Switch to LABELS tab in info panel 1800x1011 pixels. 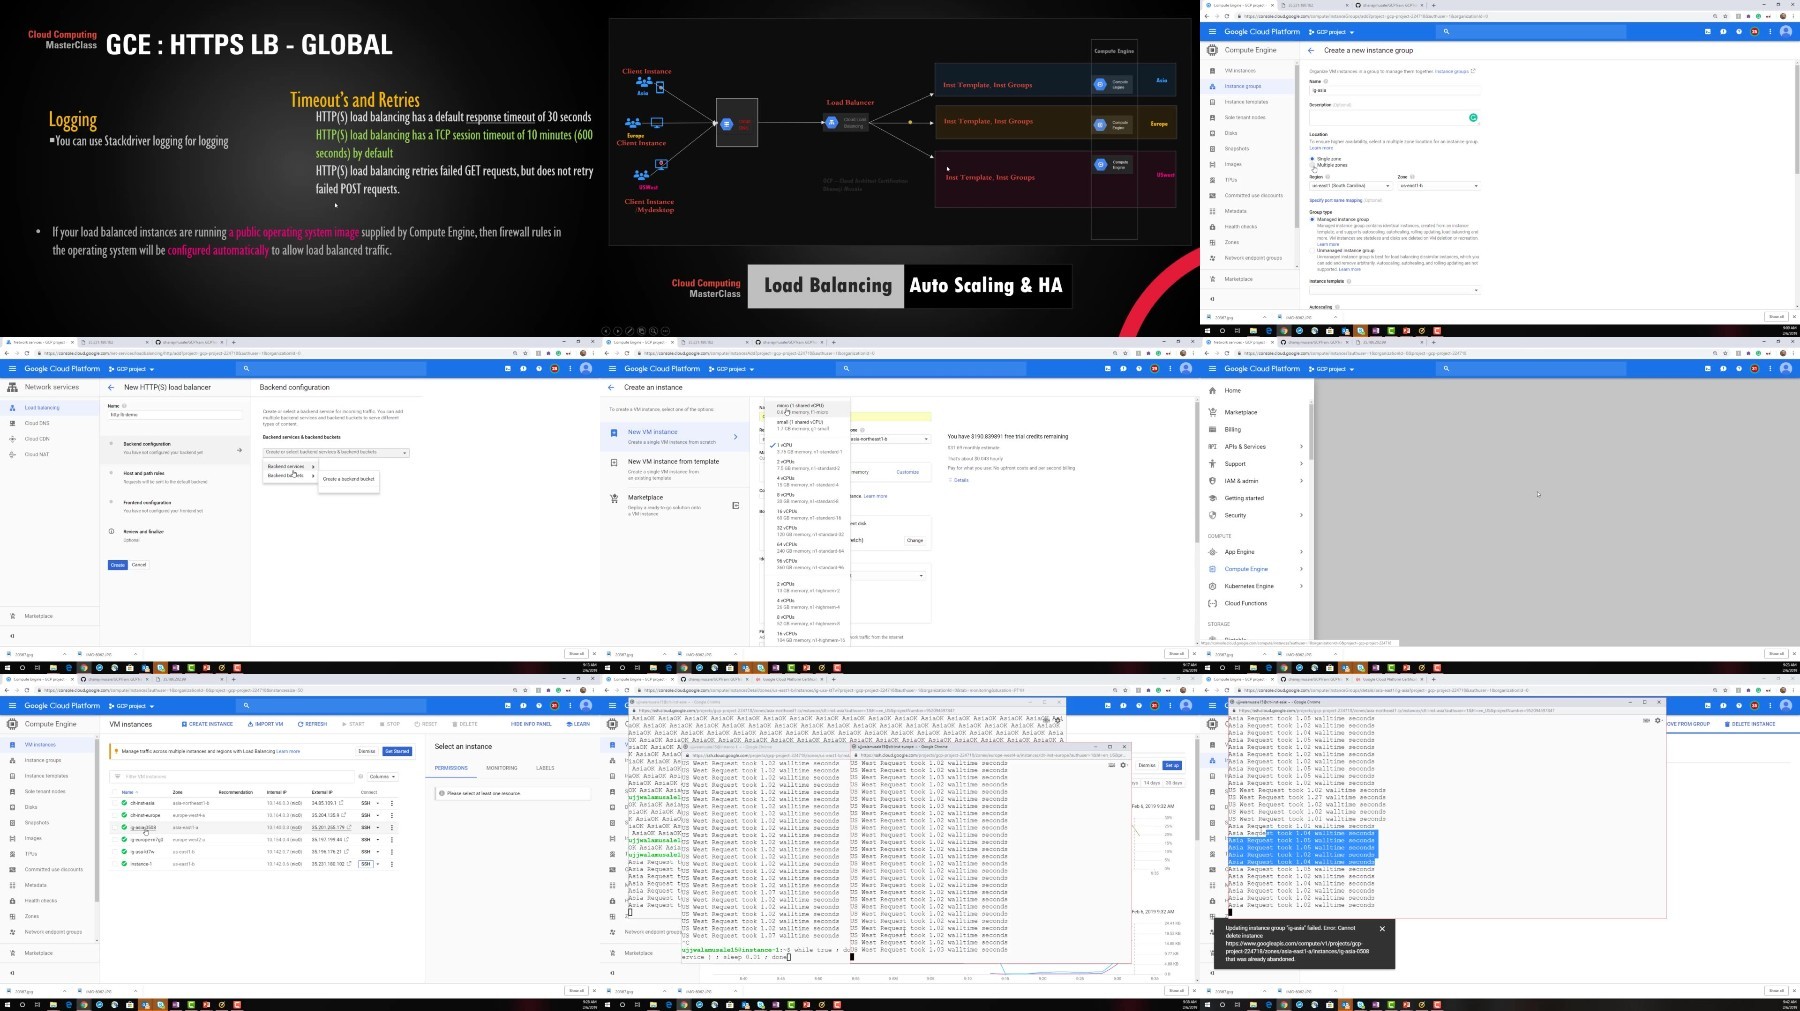click(x=545, y=768)
